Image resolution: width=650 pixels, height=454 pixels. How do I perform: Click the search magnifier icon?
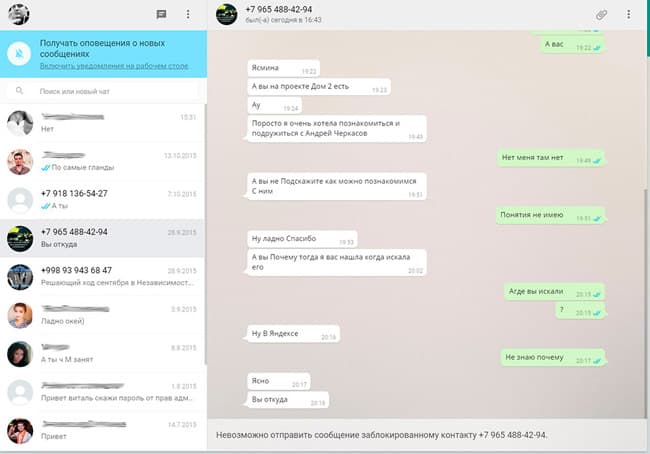click(x=19, y=90)
